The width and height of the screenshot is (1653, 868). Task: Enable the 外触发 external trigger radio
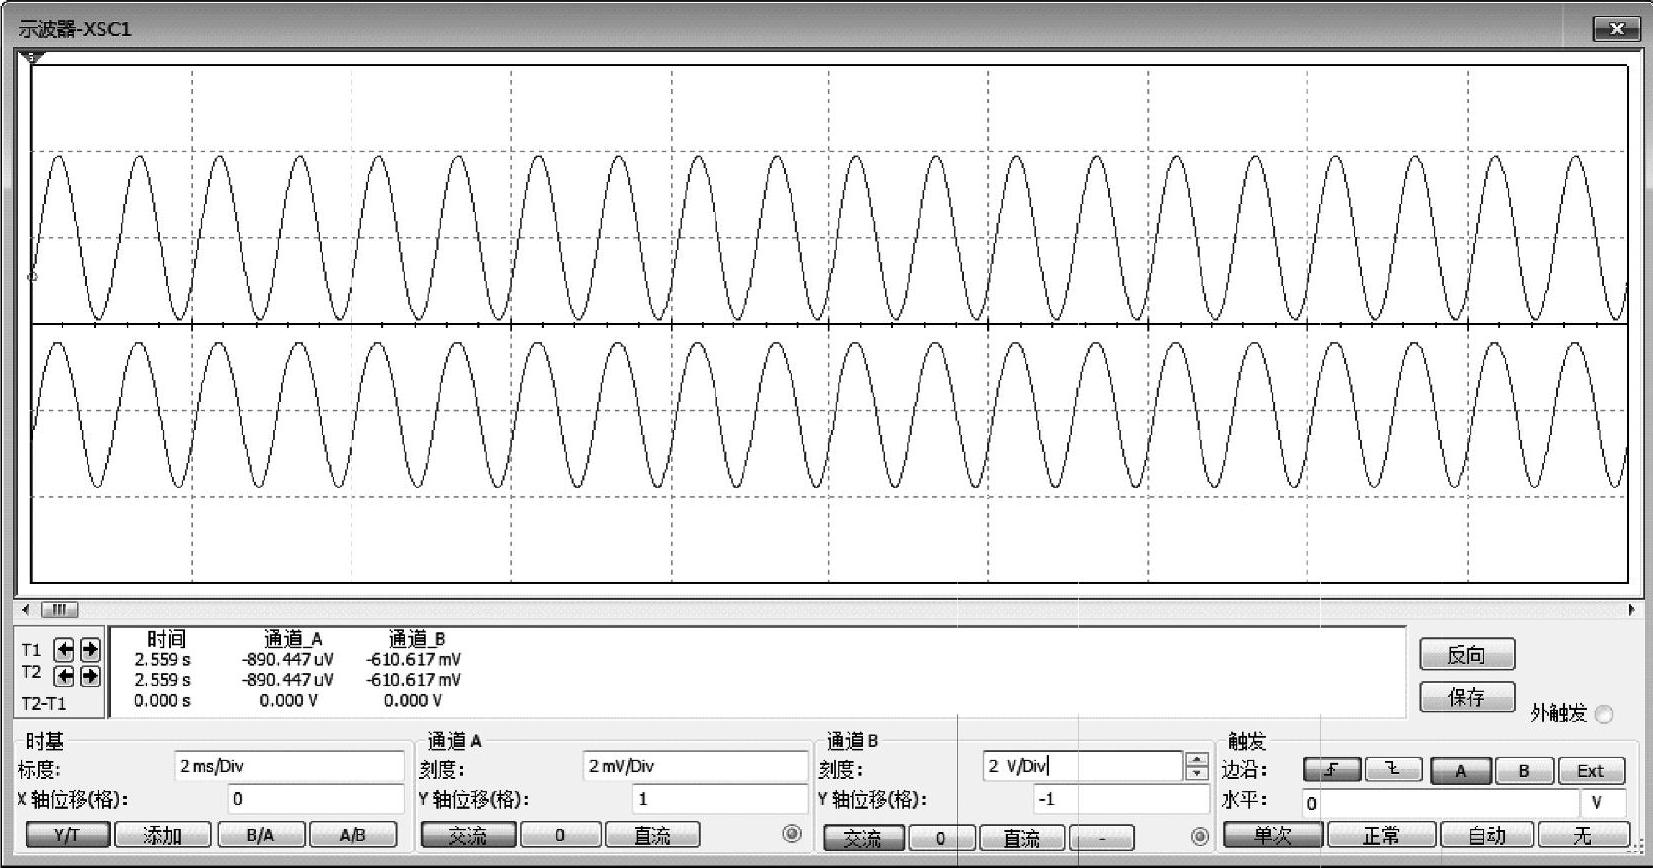click(x=1604, y=714)
